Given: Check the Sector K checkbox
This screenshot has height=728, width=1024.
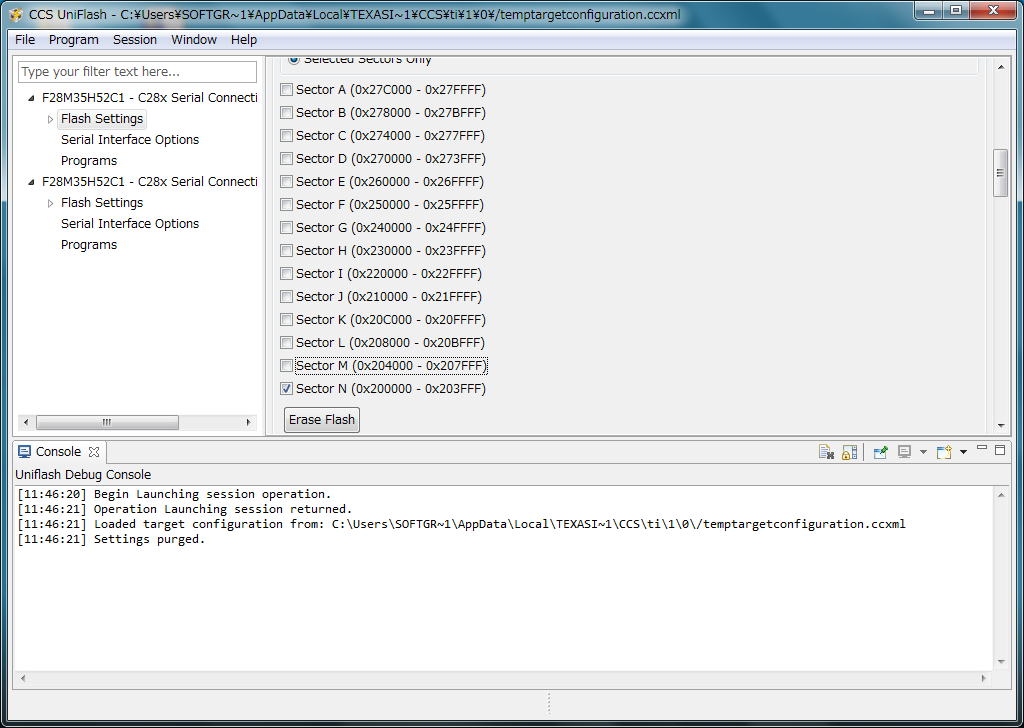Looking at the screenshot, I should [286, 319].
